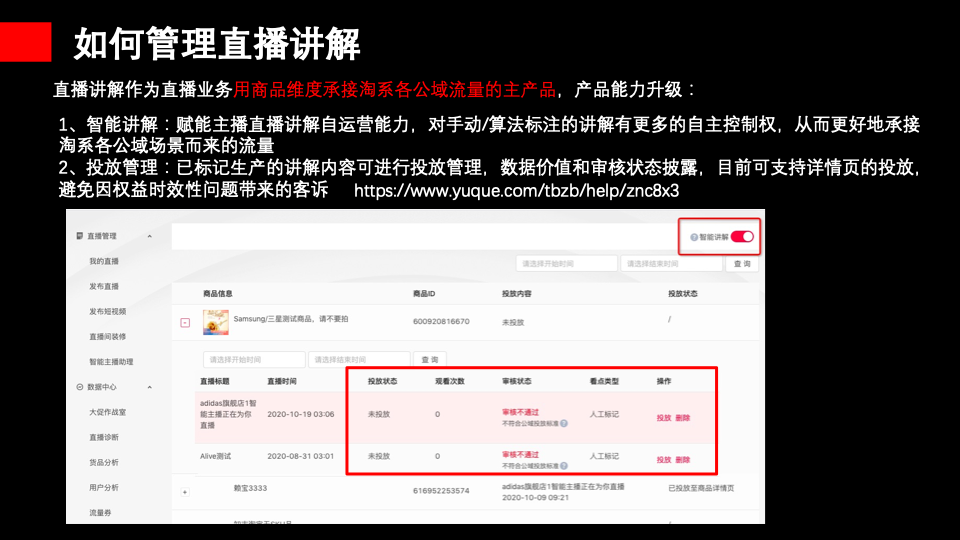Click the 投放内容 column header
960x540 pixels.
(517, 294)
